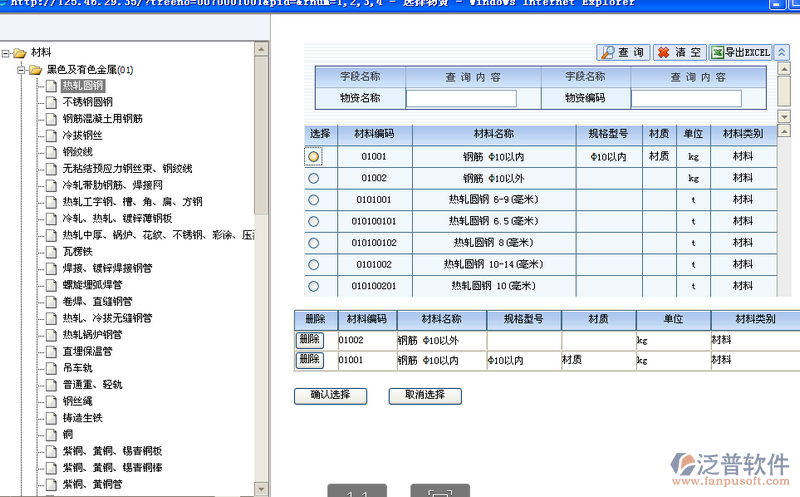Click document icon beside 不锈钢圆钢
The image size is (800, 497).
(x=50, y=102)
